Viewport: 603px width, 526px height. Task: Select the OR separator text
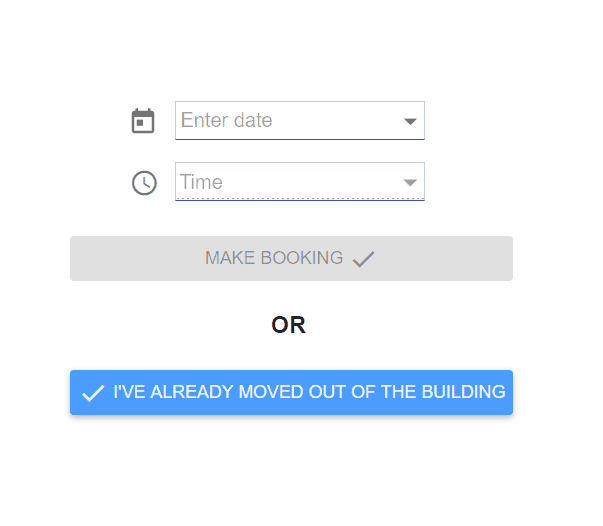click(288, 325)
